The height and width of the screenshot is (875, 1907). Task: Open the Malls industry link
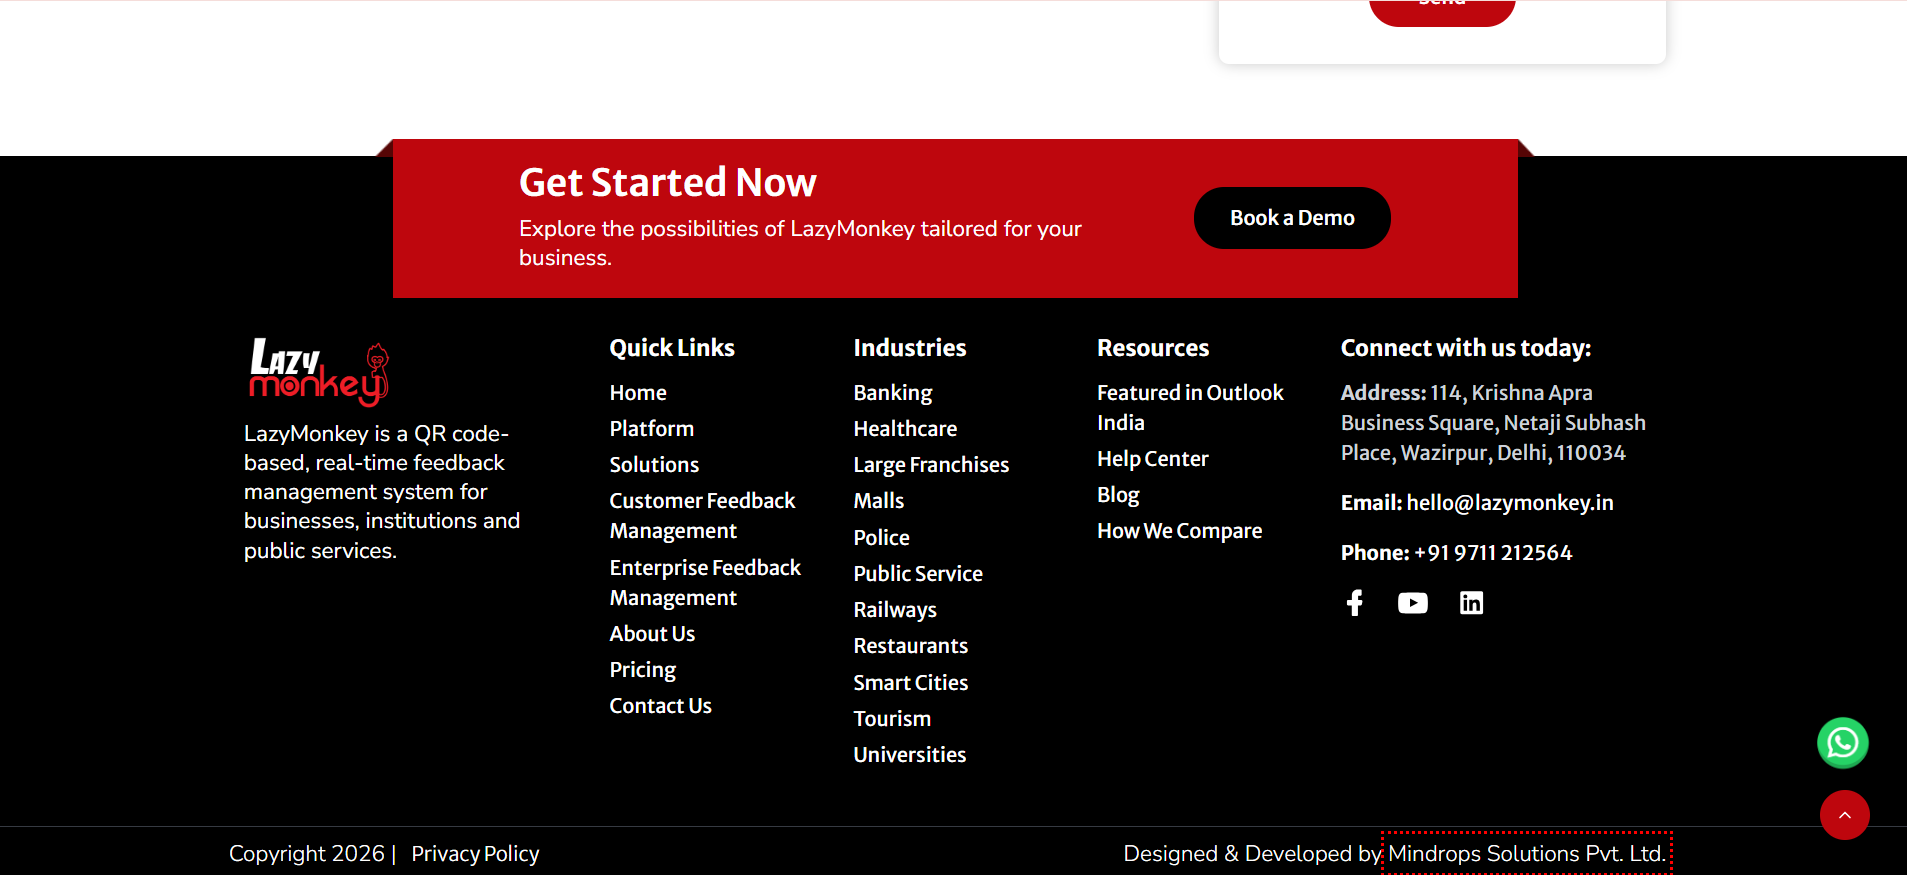click(879, 501)
